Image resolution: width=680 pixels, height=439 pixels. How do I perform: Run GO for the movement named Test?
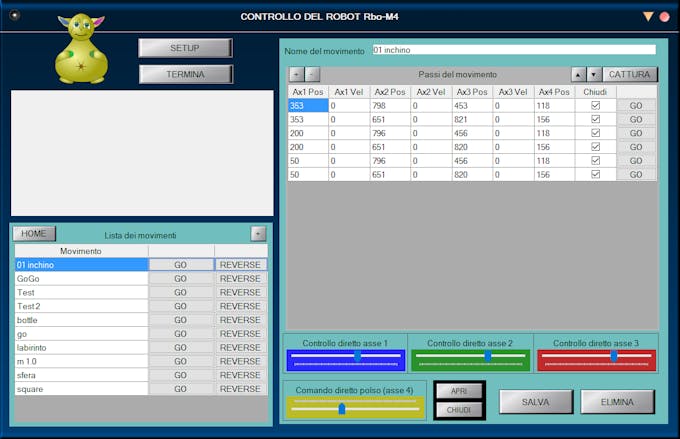click(x=181, y=292)
